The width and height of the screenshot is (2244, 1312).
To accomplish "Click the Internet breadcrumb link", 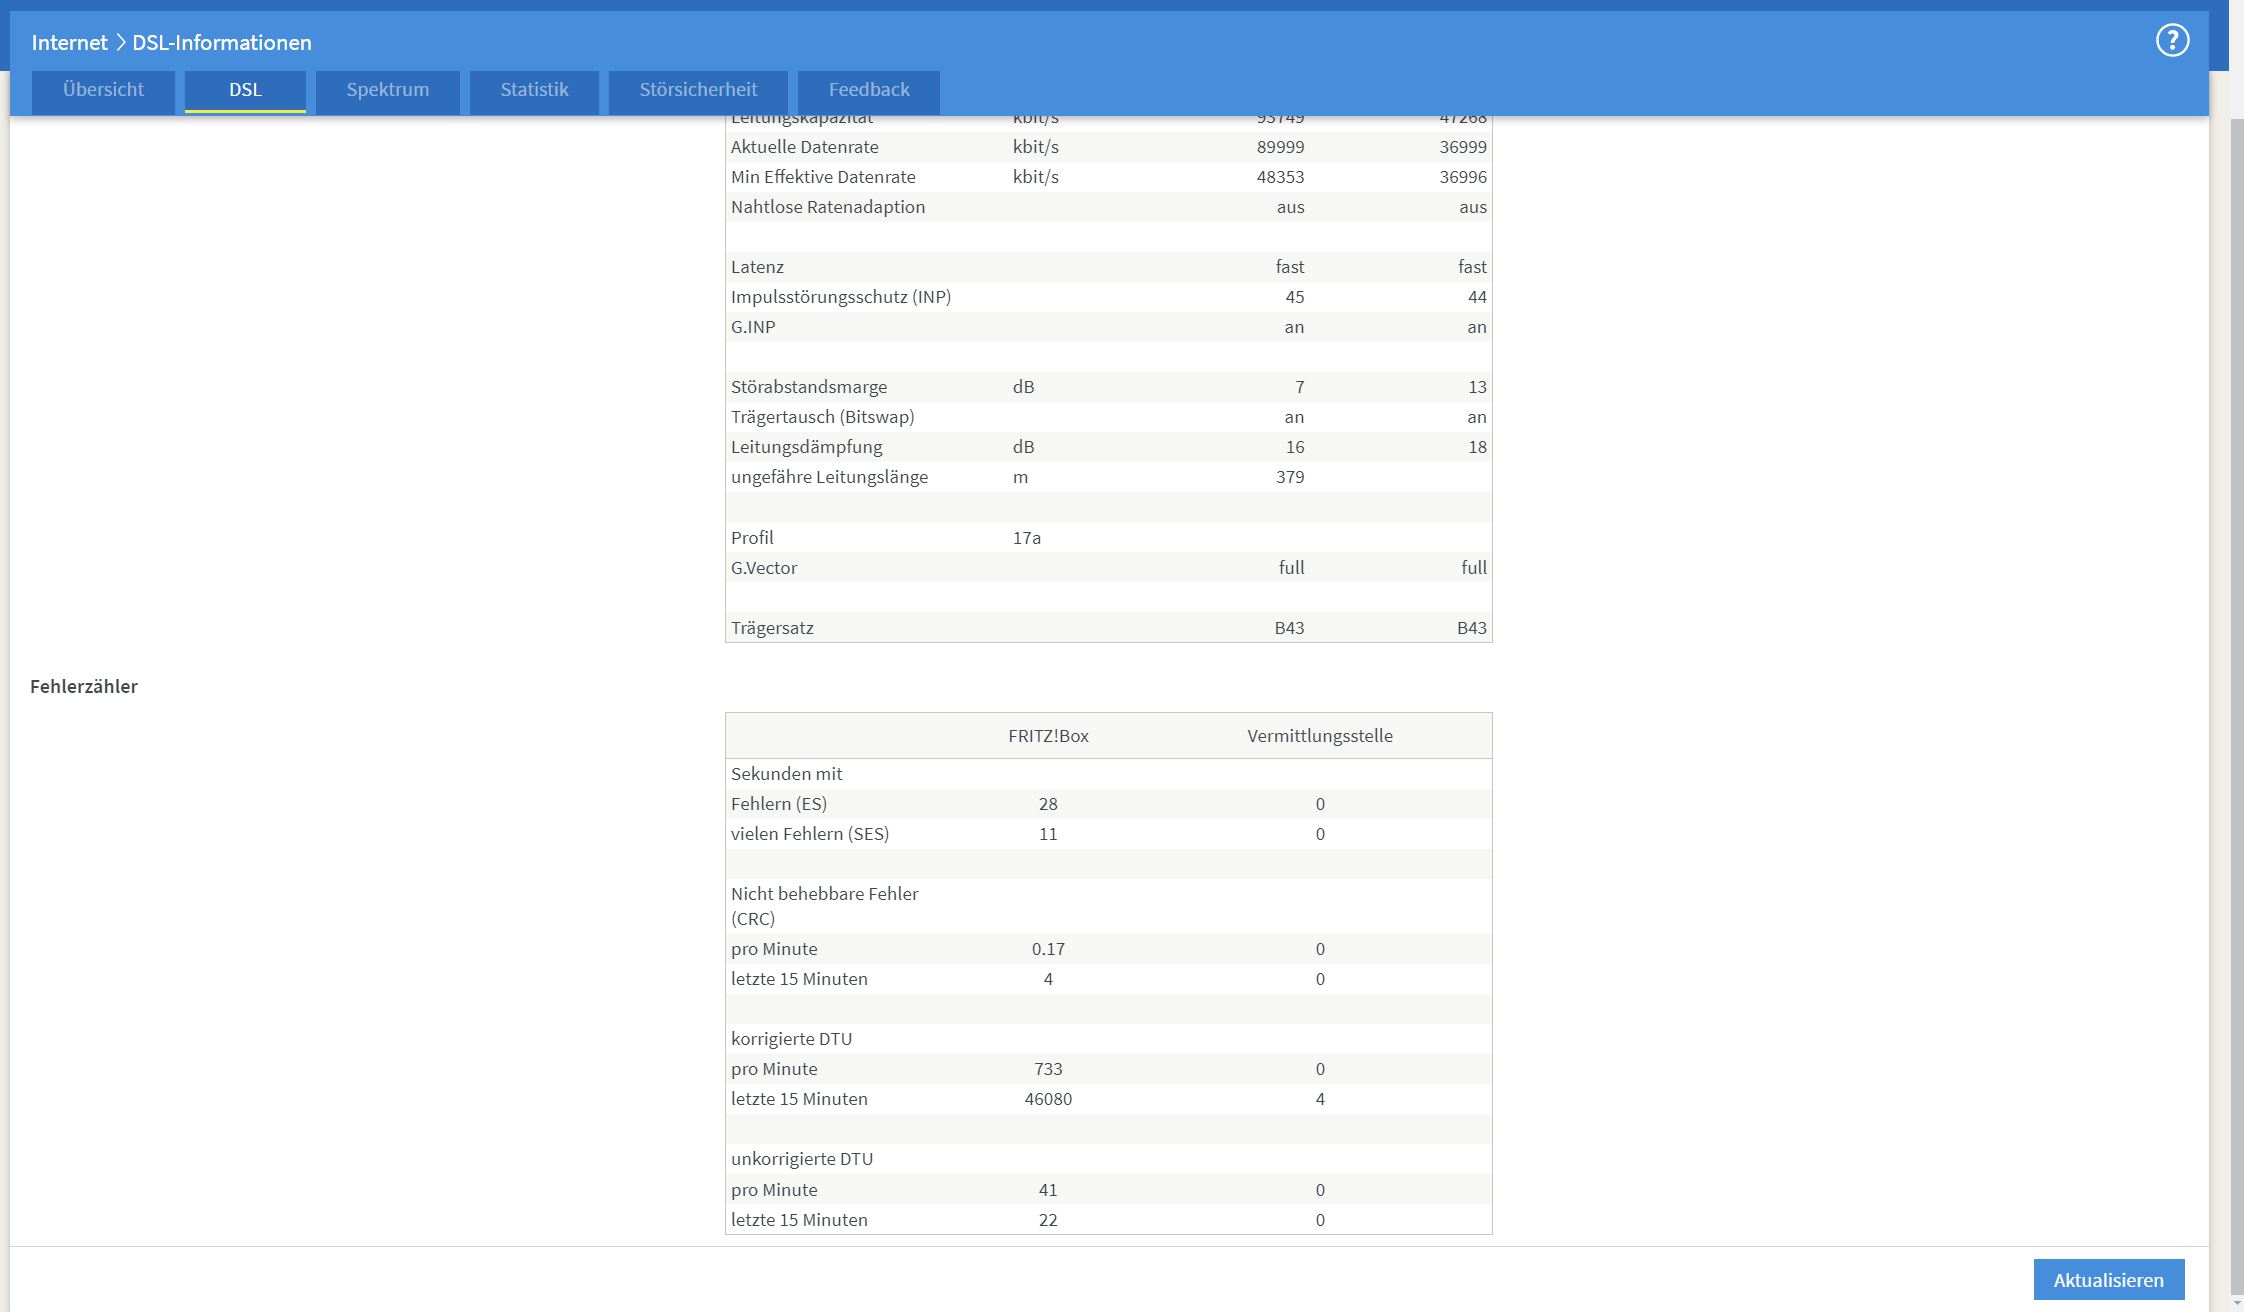I will tap(69, 42).
